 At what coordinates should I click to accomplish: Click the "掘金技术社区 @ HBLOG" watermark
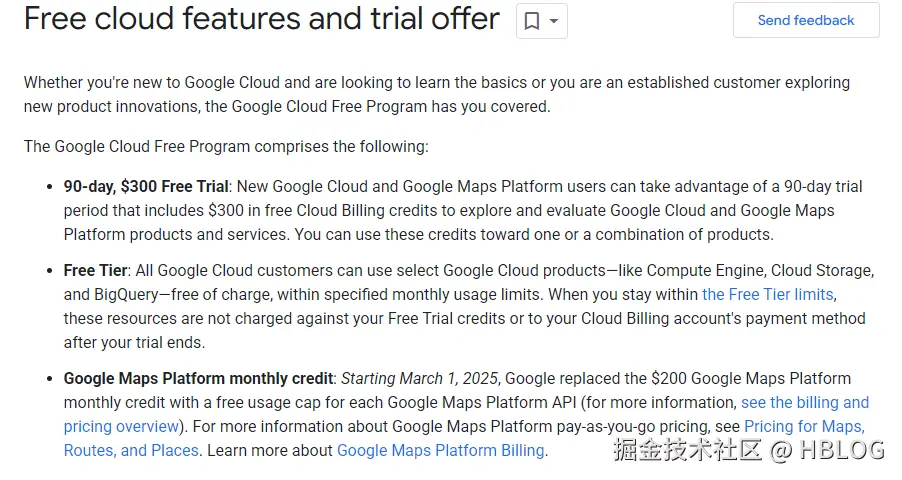(x=748, y=450)
